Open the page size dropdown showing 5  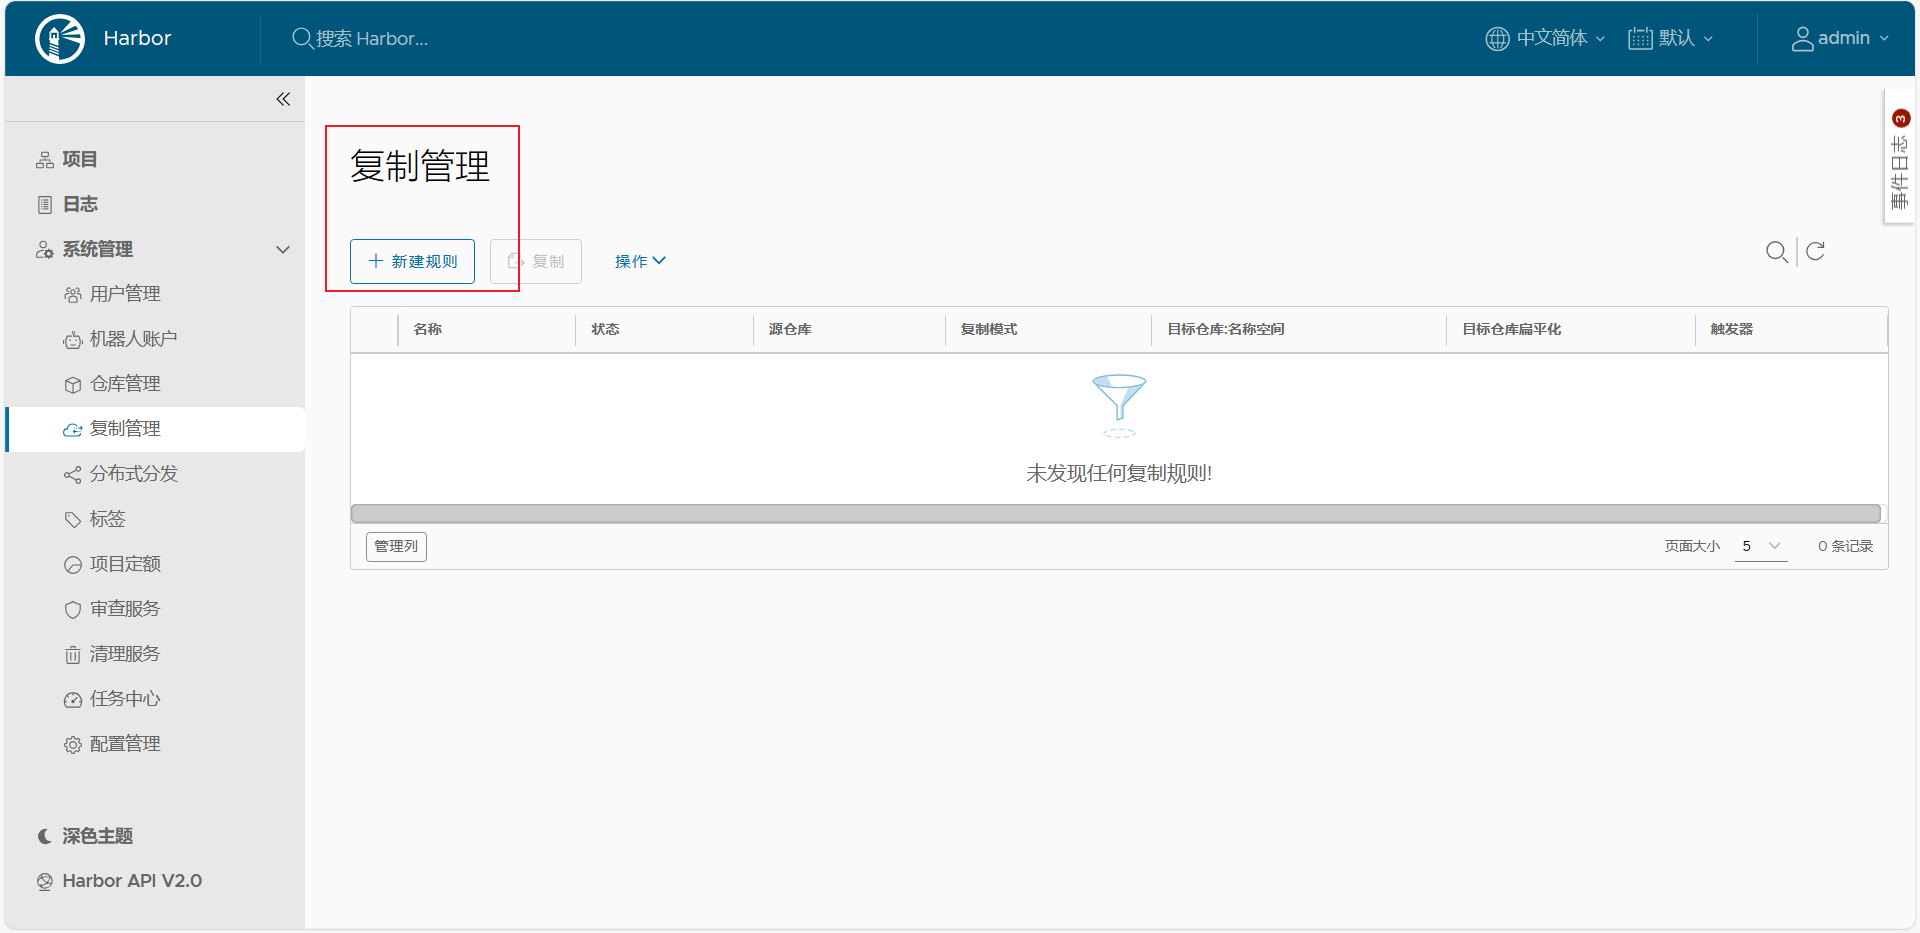coord(1761,546)
